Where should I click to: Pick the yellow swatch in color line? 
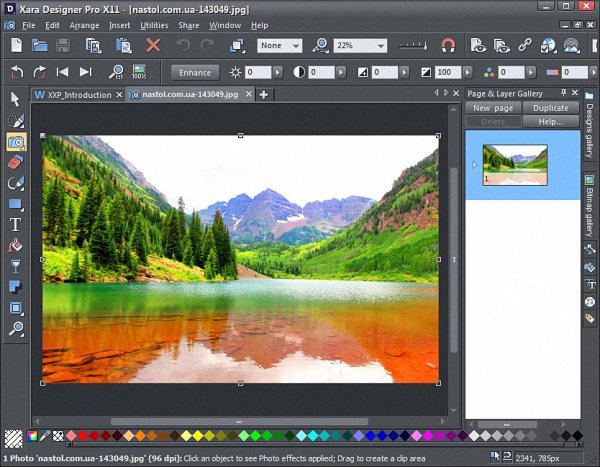198,436
